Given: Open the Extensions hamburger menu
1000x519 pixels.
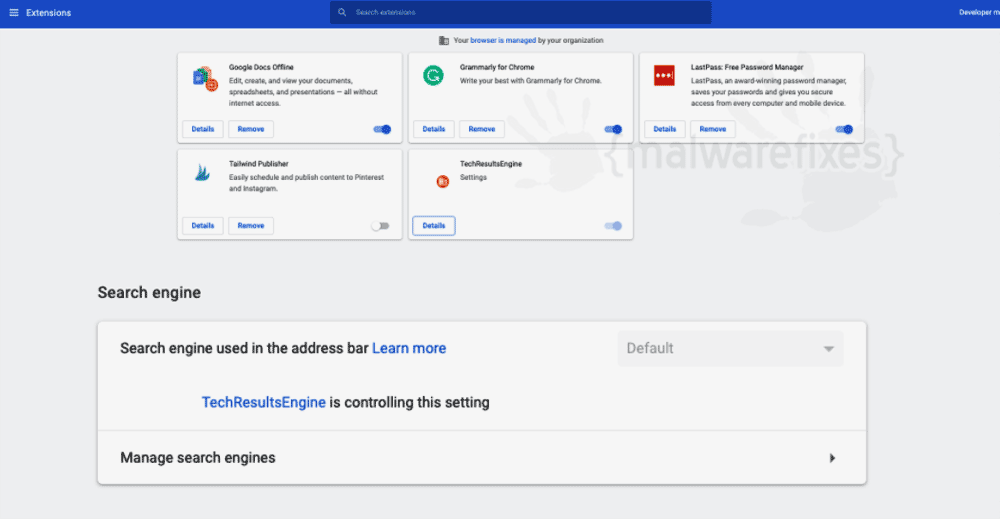Looking at the screenshot, I should (14, 13).
